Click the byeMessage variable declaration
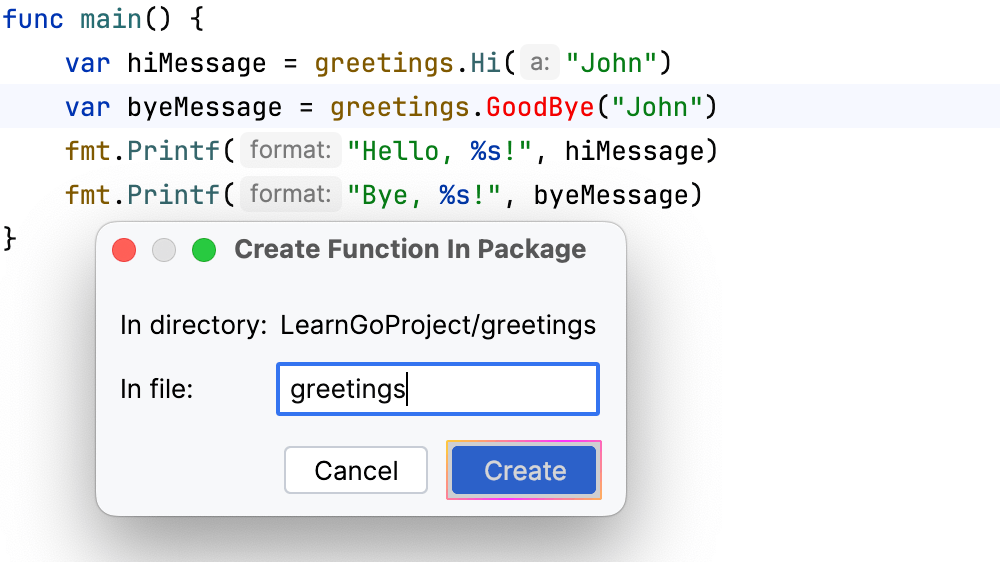The image size is (1000, 562). 204,107
